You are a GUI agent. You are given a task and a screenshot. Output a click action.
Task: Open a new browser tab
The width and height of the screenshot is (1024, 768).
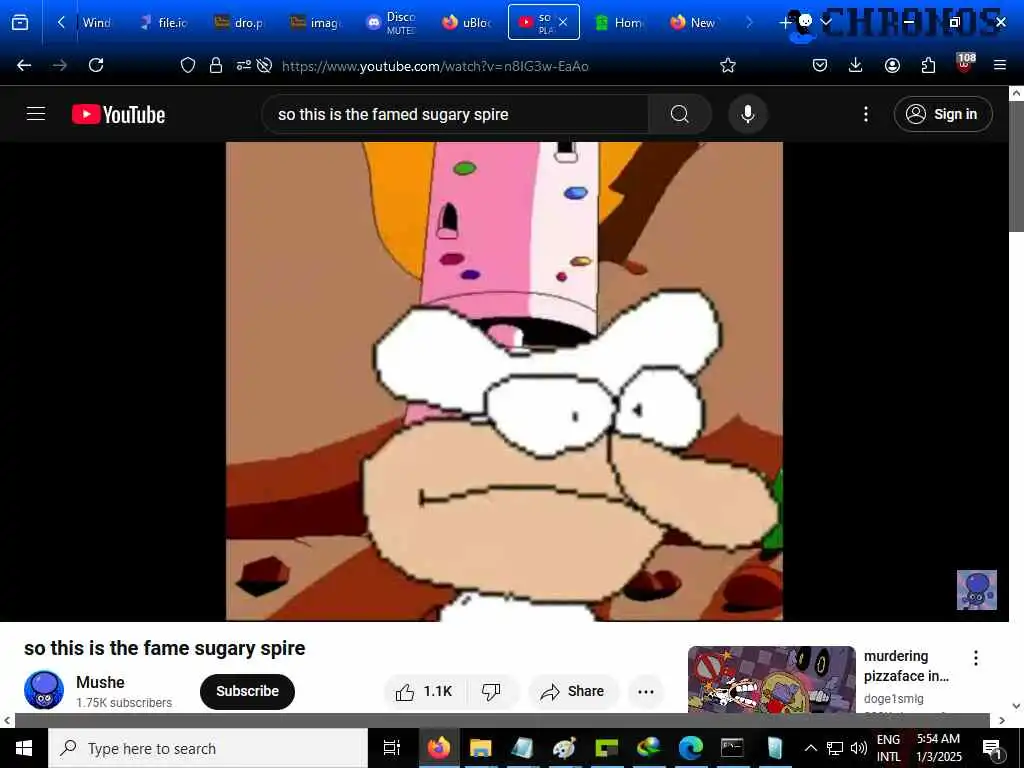784,23
